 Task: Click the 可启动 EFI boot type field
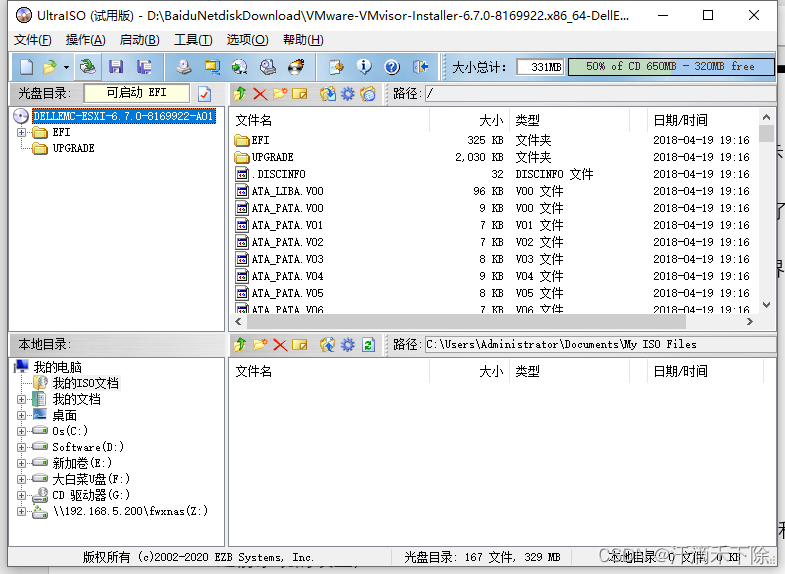pyautogui.click(x=137, y=93)
